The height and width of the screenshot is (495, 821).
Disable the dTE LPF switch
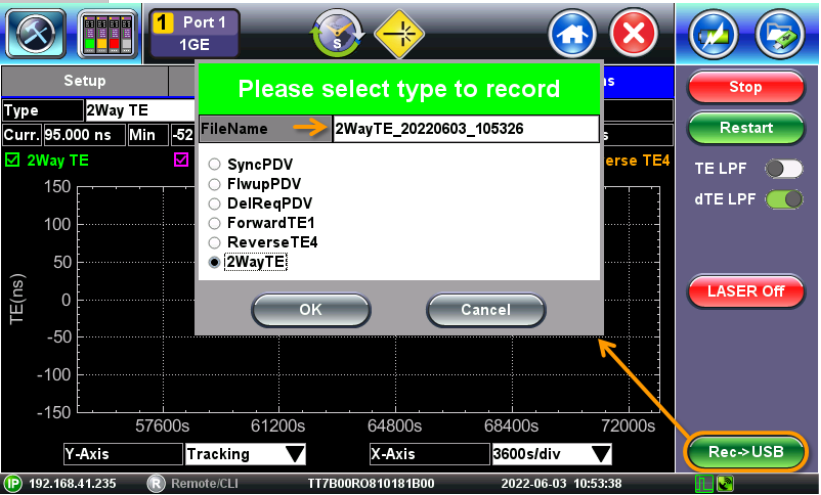(x=784, y=200)
